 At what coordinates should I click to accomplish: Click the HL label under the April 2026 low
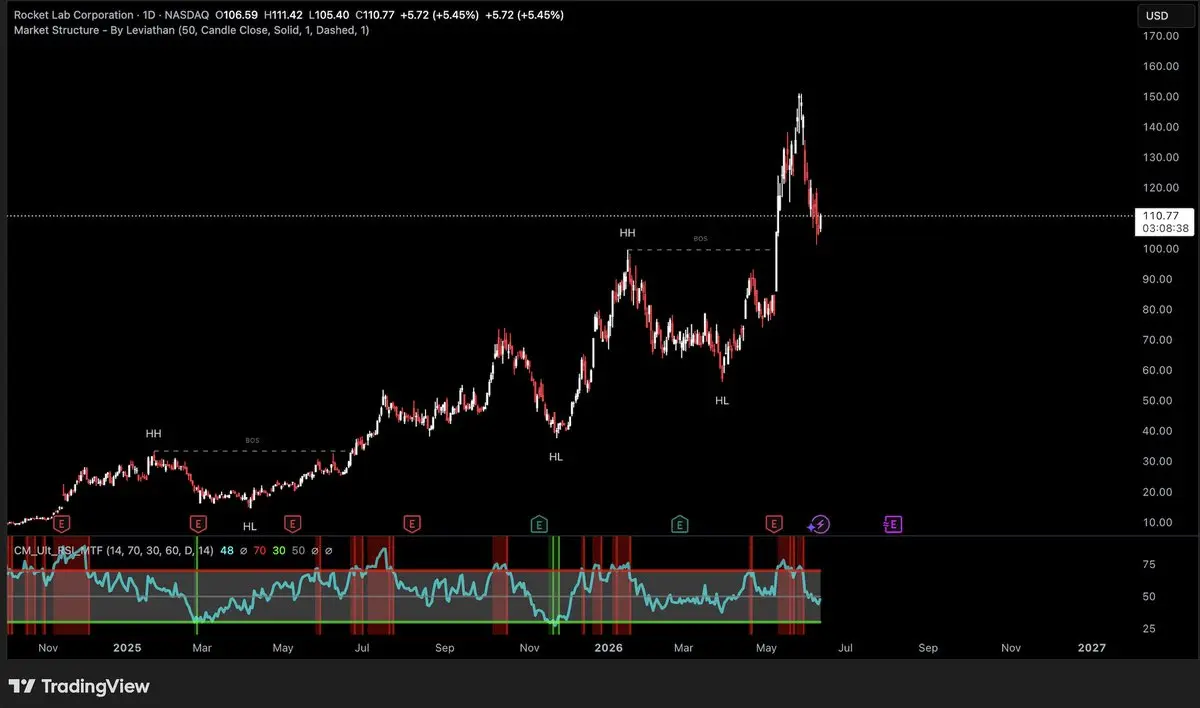point(722,400)
